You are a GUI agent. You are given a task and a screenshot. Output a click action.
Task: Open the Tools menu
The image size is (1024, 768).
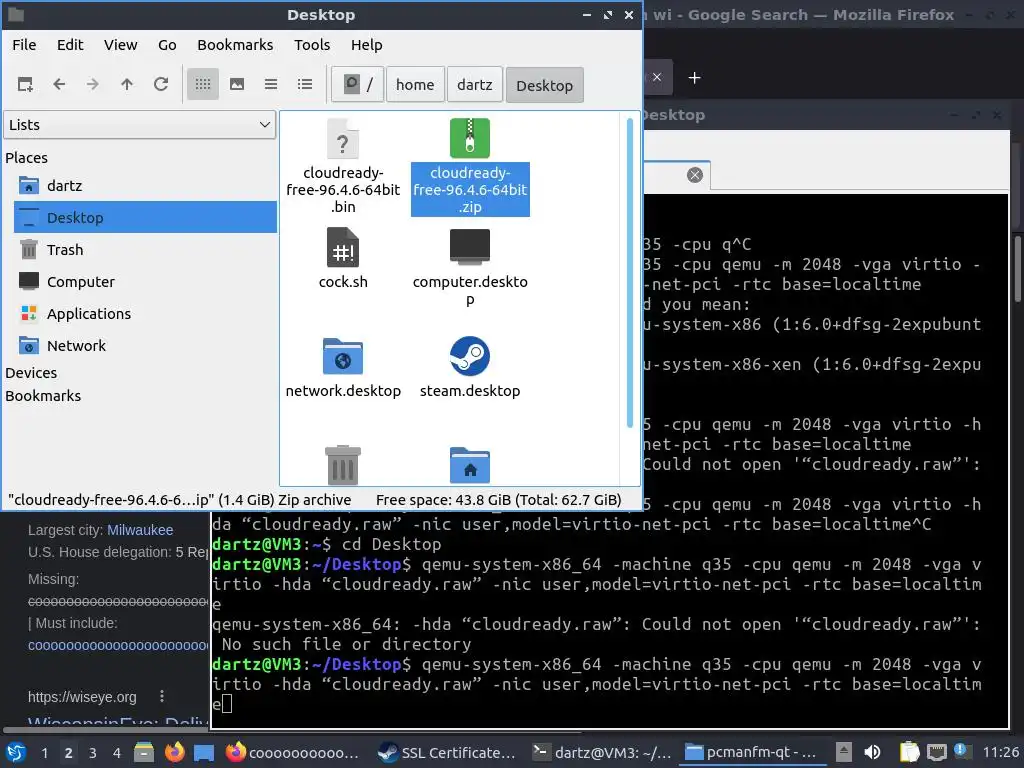pos(312,45)
